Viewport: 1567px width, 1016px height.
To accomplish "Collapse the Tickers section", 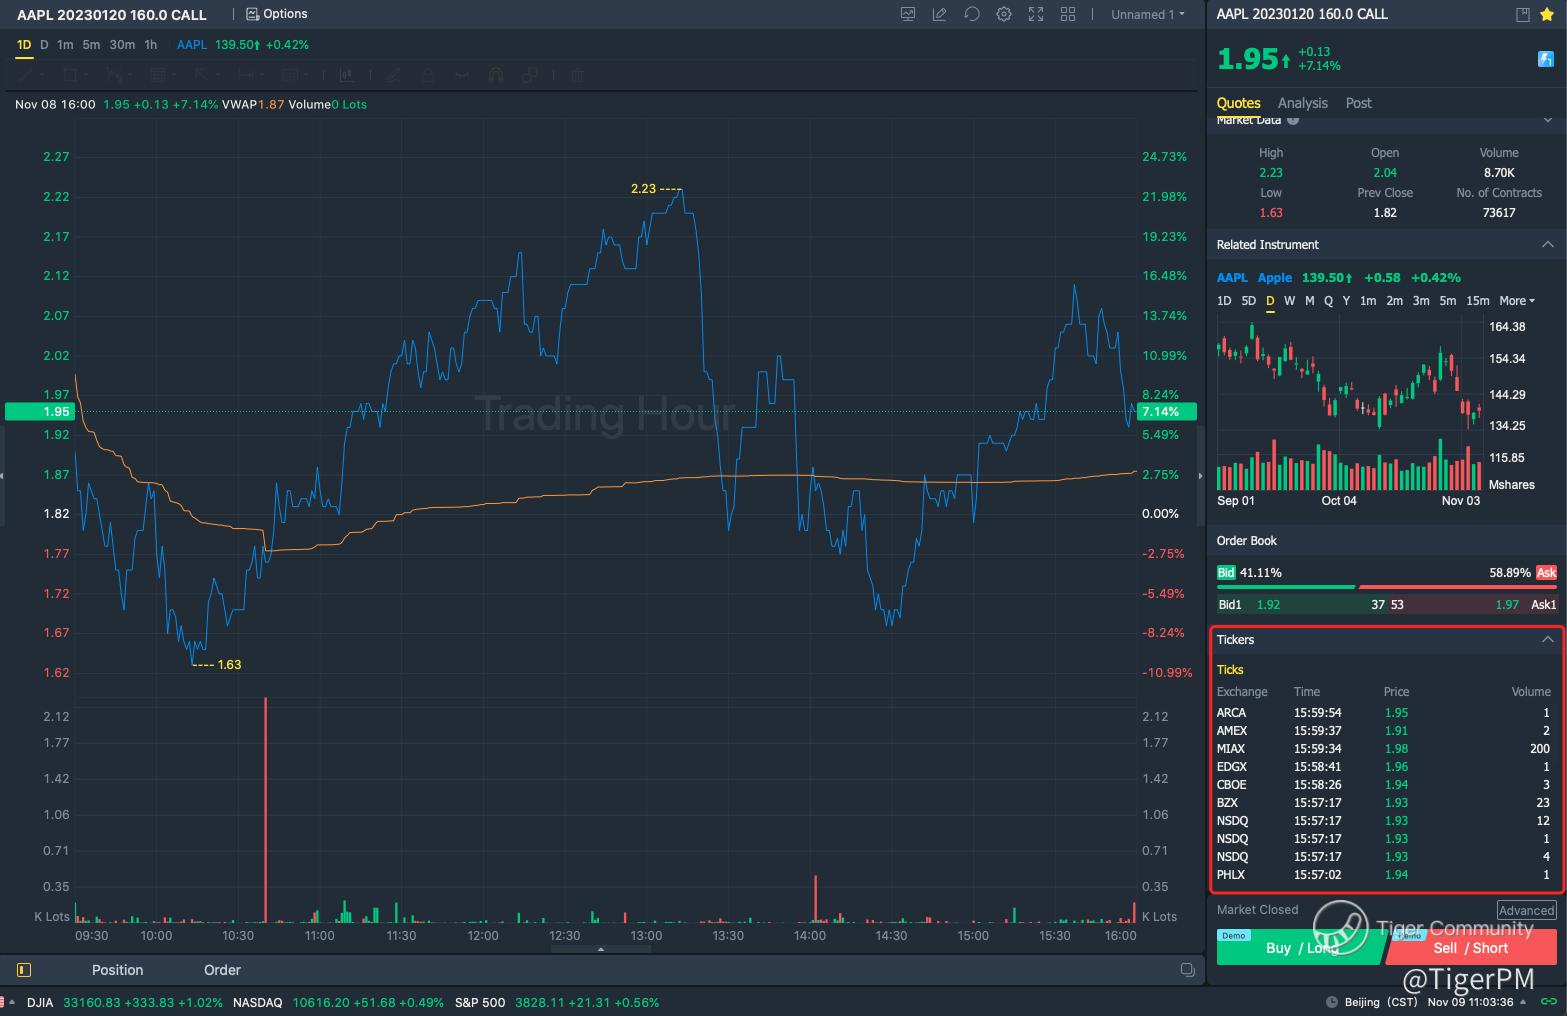I will [x=1547, y=640].
